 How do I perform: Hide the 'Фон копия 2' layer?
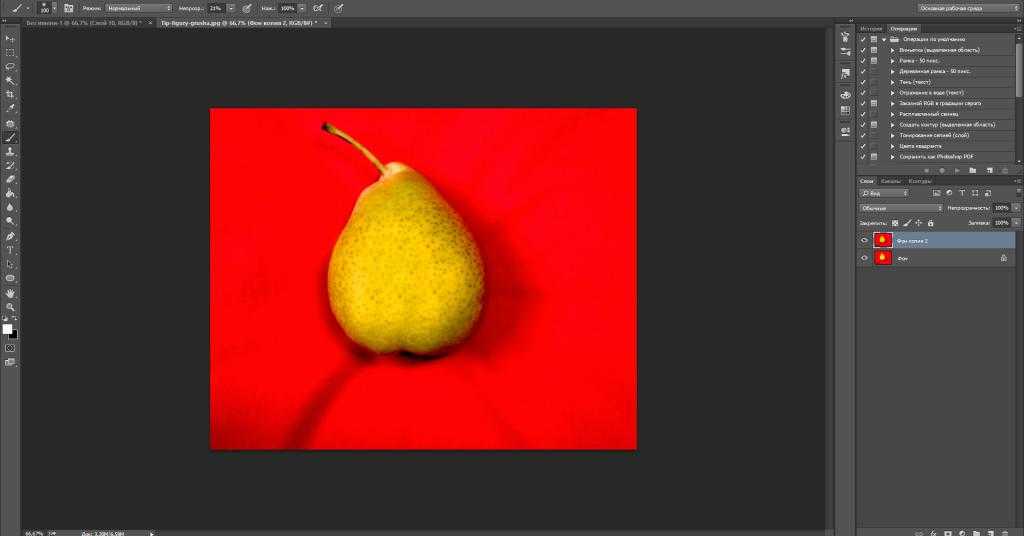click(865, 240)
